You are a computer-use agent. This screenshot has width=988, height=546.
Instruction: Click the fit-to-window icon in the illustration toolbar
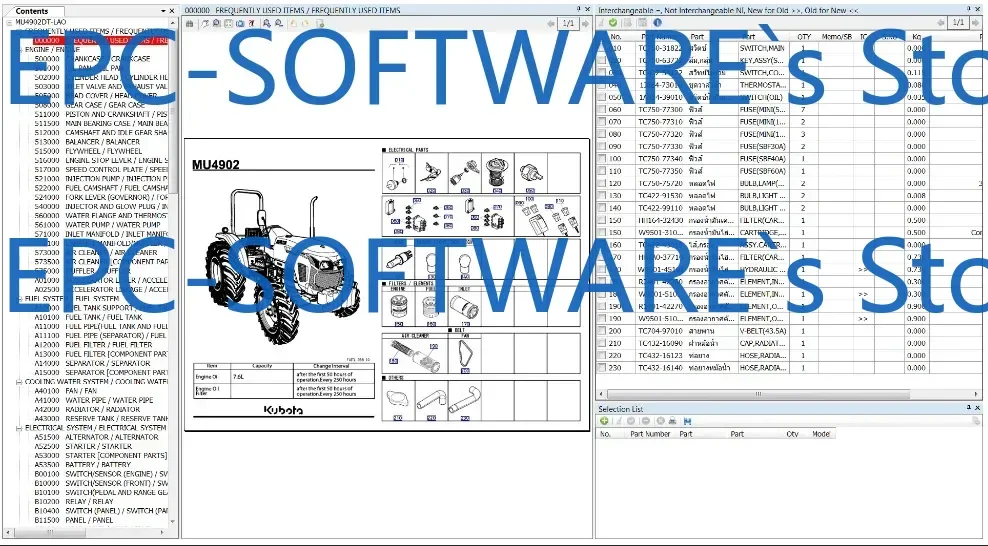pyautogui.click(x=228, y=23)
